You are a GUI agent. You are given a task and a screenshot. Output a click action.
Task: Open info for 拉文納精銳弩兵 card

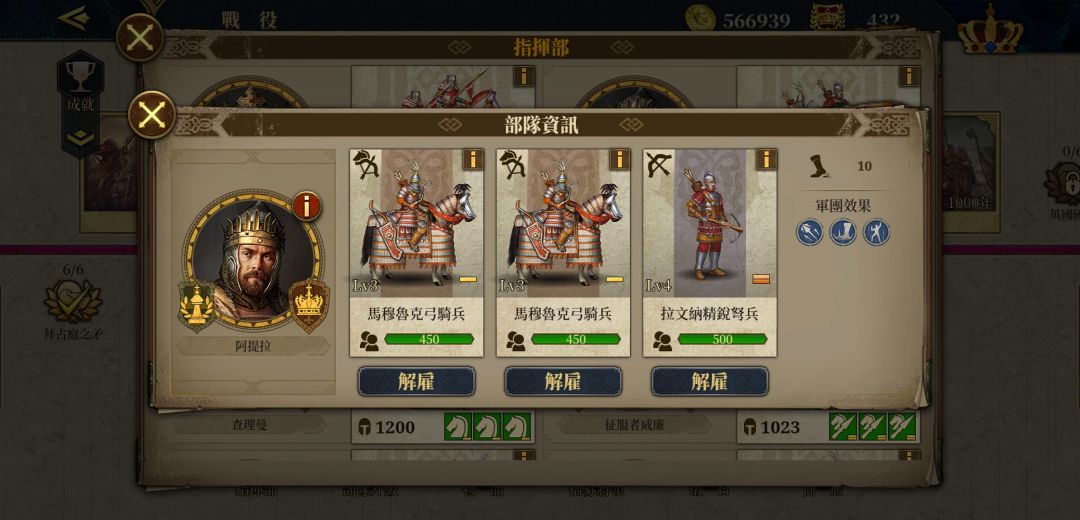click(x=766, y=160)
